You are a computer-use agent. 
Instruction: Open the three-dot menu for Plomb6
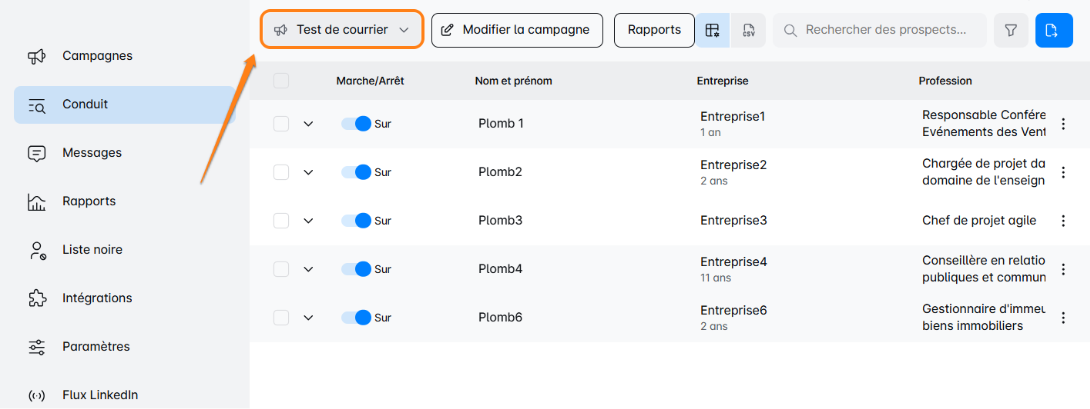coord(1063,318)
